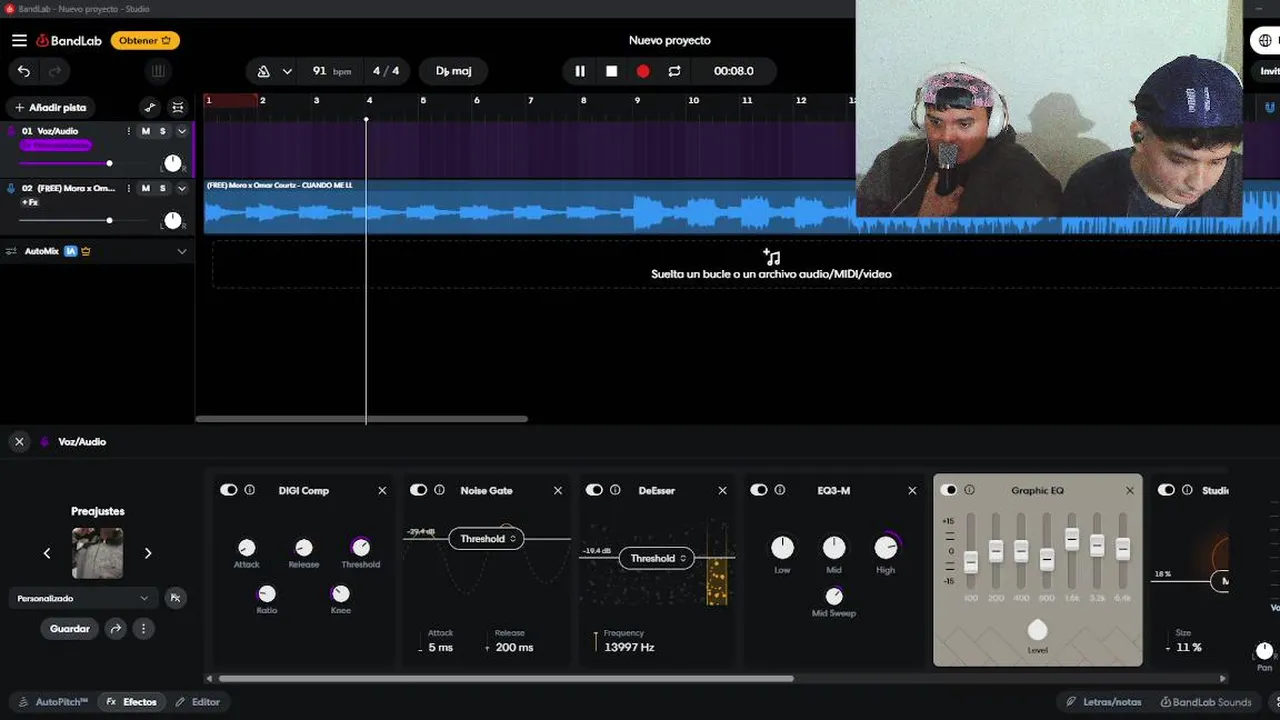Click the 91 bpm tempo field
Screen dimensions: 1280x720
(332, 71)
